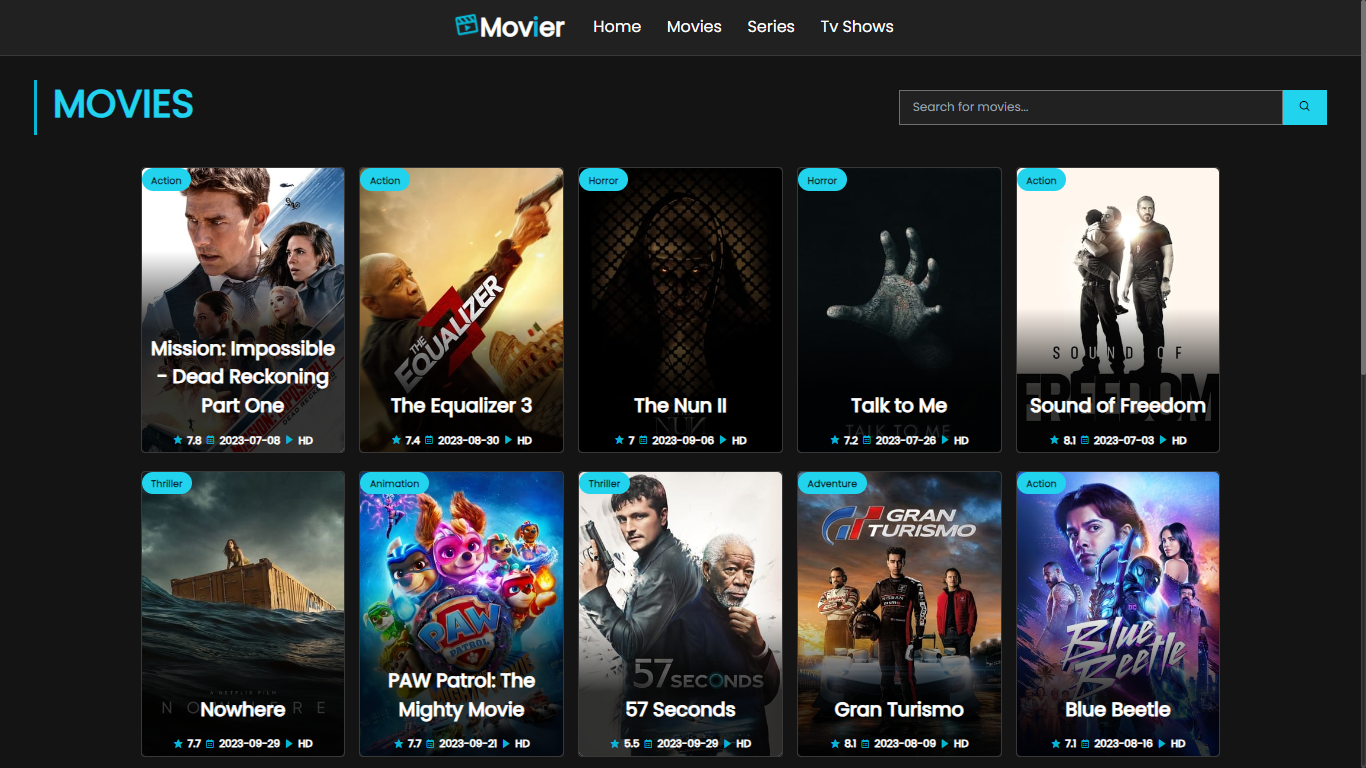This screenshot has height=768, width=1366.
Task: Click star icon on Sound of Freedom card
Action: [x=1054, y=440]
